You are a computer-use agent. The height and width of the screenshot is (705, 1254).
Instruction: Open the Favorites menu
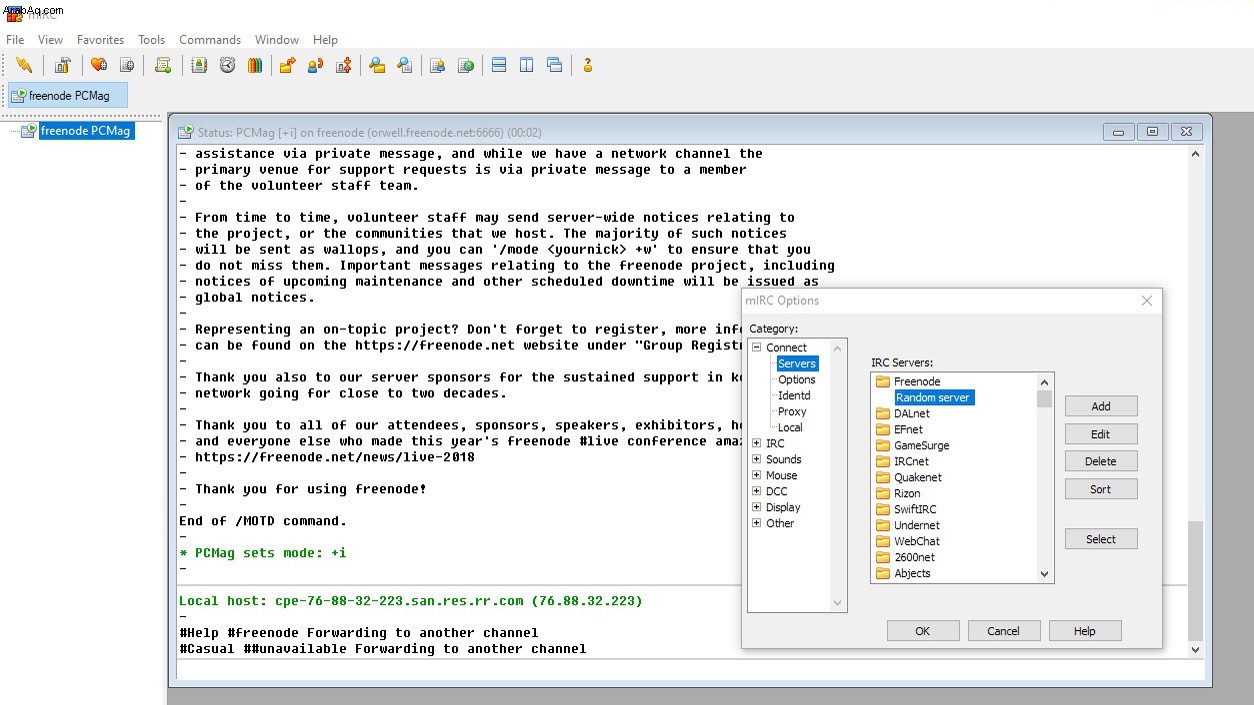pyautogui.click(x=101, y=40)
